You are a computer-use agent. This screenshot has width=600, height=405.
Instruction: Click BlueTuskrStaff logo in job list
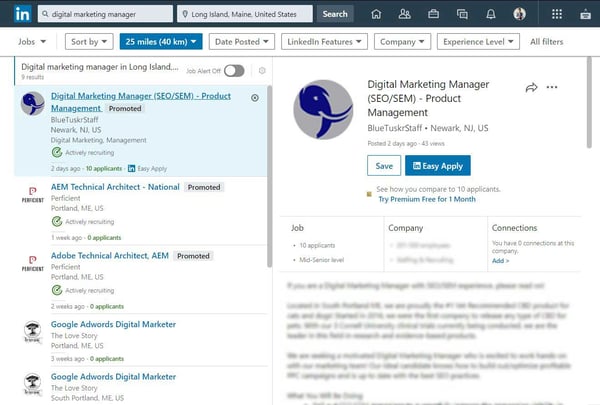(x=33, y=103)
